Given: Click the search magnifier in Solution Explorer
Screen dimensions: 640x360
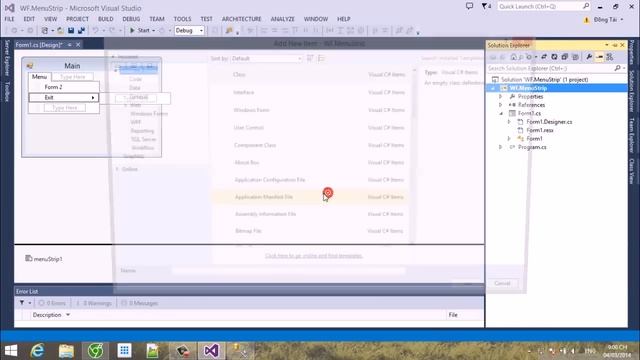Looking at the screenshot, I should 618,68.
